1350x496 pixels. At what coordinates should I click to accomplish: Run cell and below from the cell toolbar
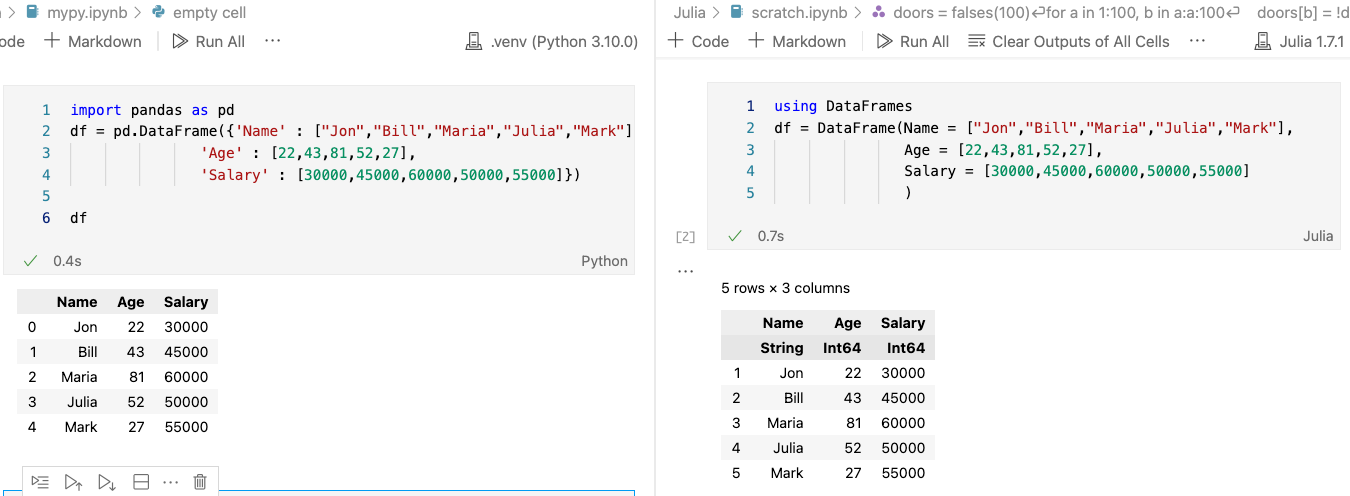[x=107, y=482]
